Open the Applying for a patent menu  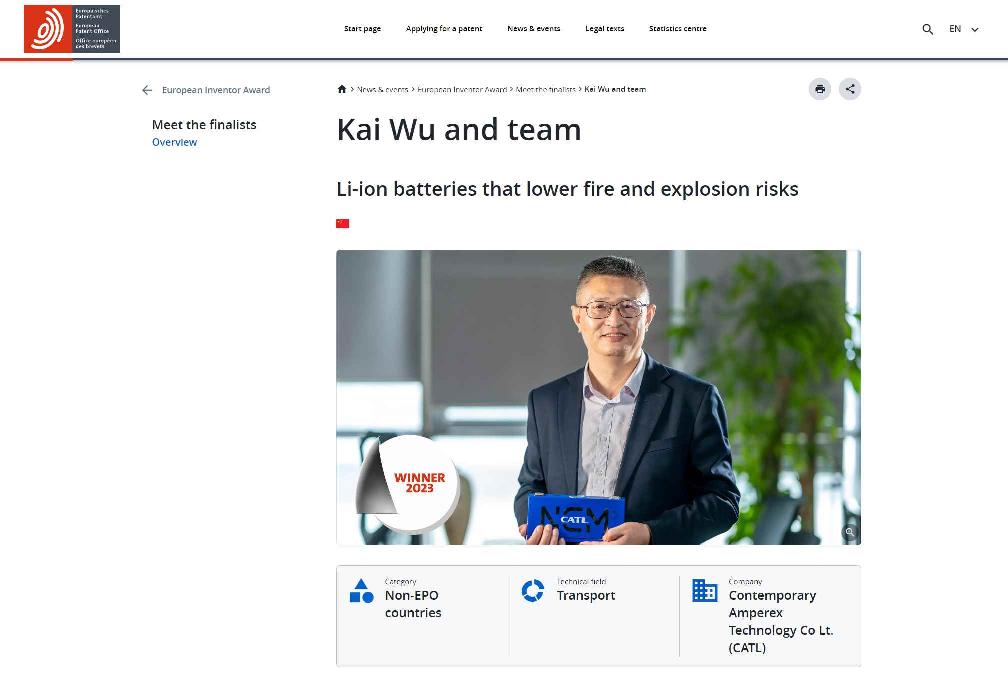[444, 29]
